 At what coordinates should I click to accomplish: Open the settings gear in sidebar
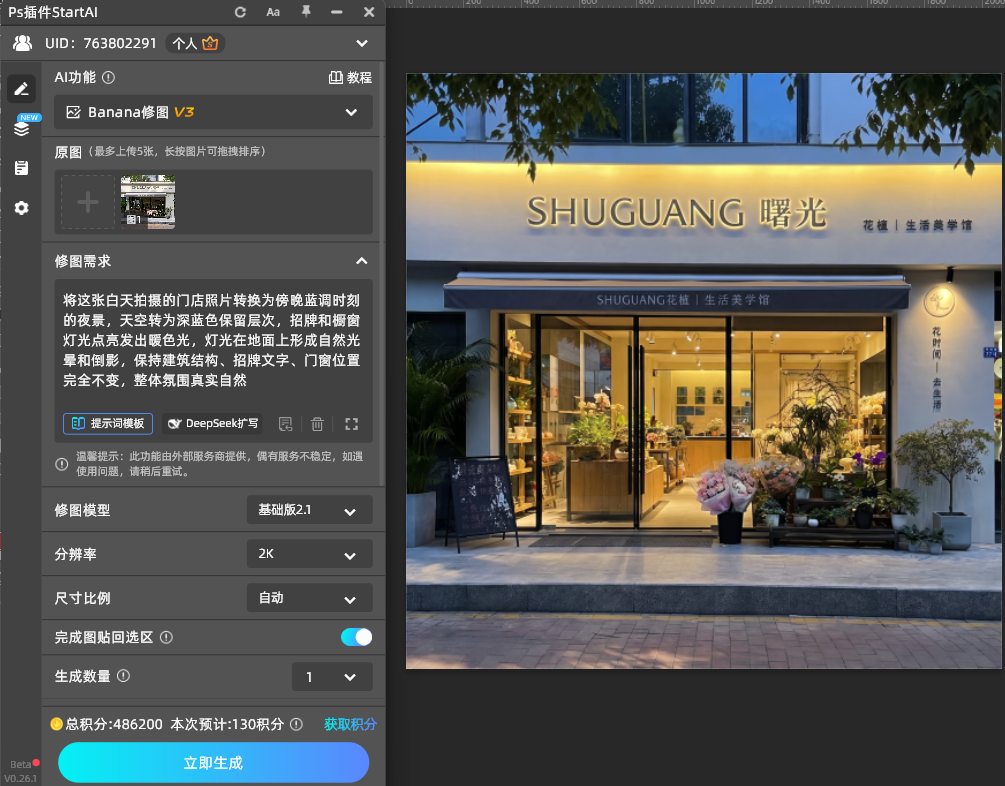[x=22, y=208]
